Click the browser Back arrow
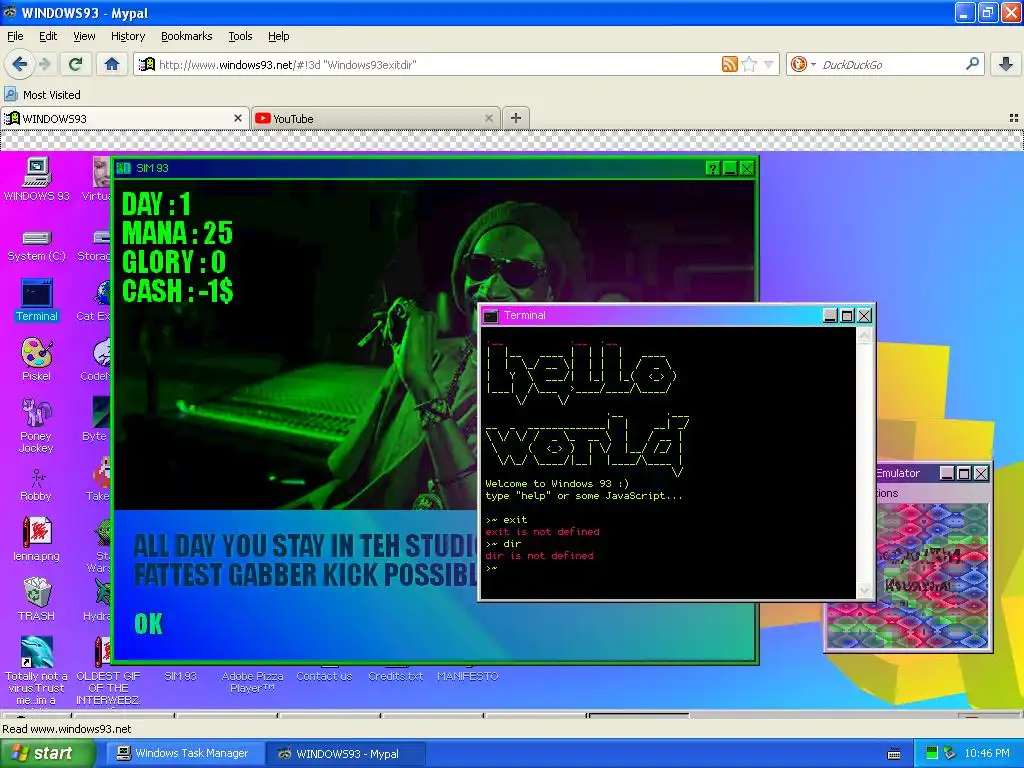 [x=19, y=64]
